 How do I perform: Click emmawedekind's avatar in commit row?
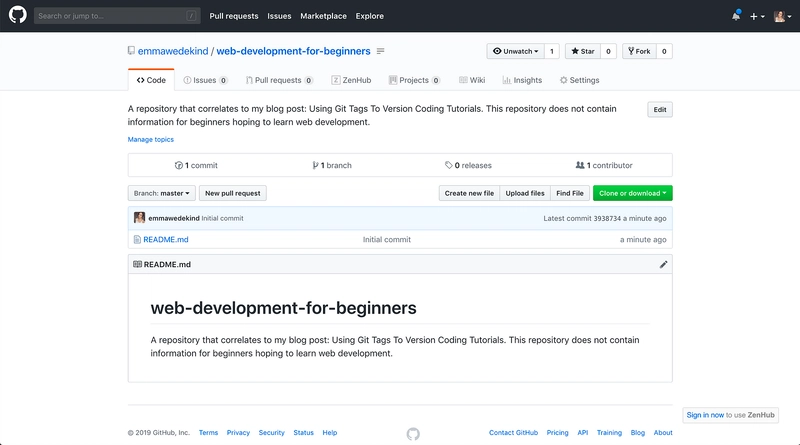139,218
